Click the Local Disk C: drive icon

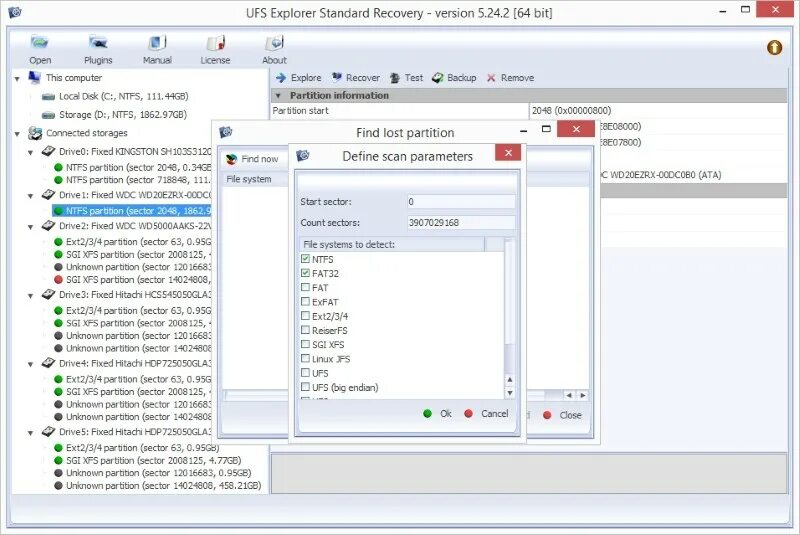click(x=48, y=96)
